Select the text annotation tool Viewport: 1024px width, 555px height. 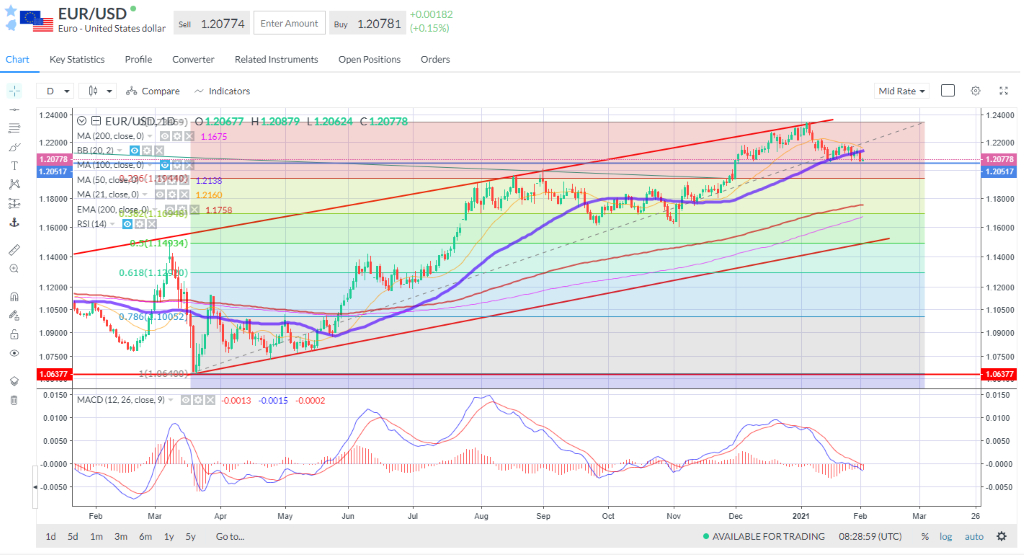[14, 165]
